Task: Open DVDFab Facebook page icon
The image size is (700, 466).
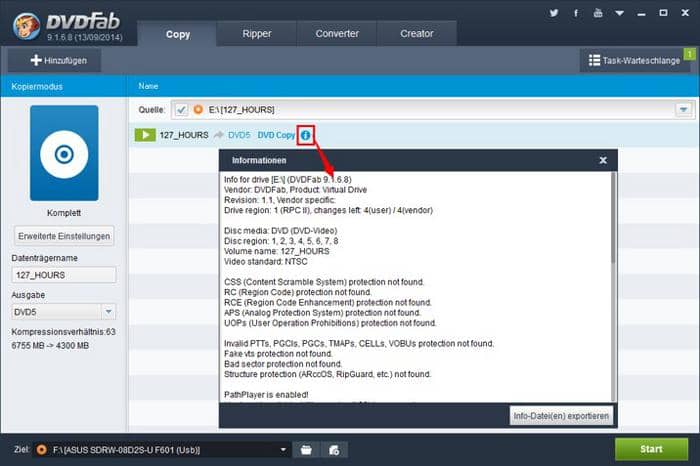Action: 576,13
